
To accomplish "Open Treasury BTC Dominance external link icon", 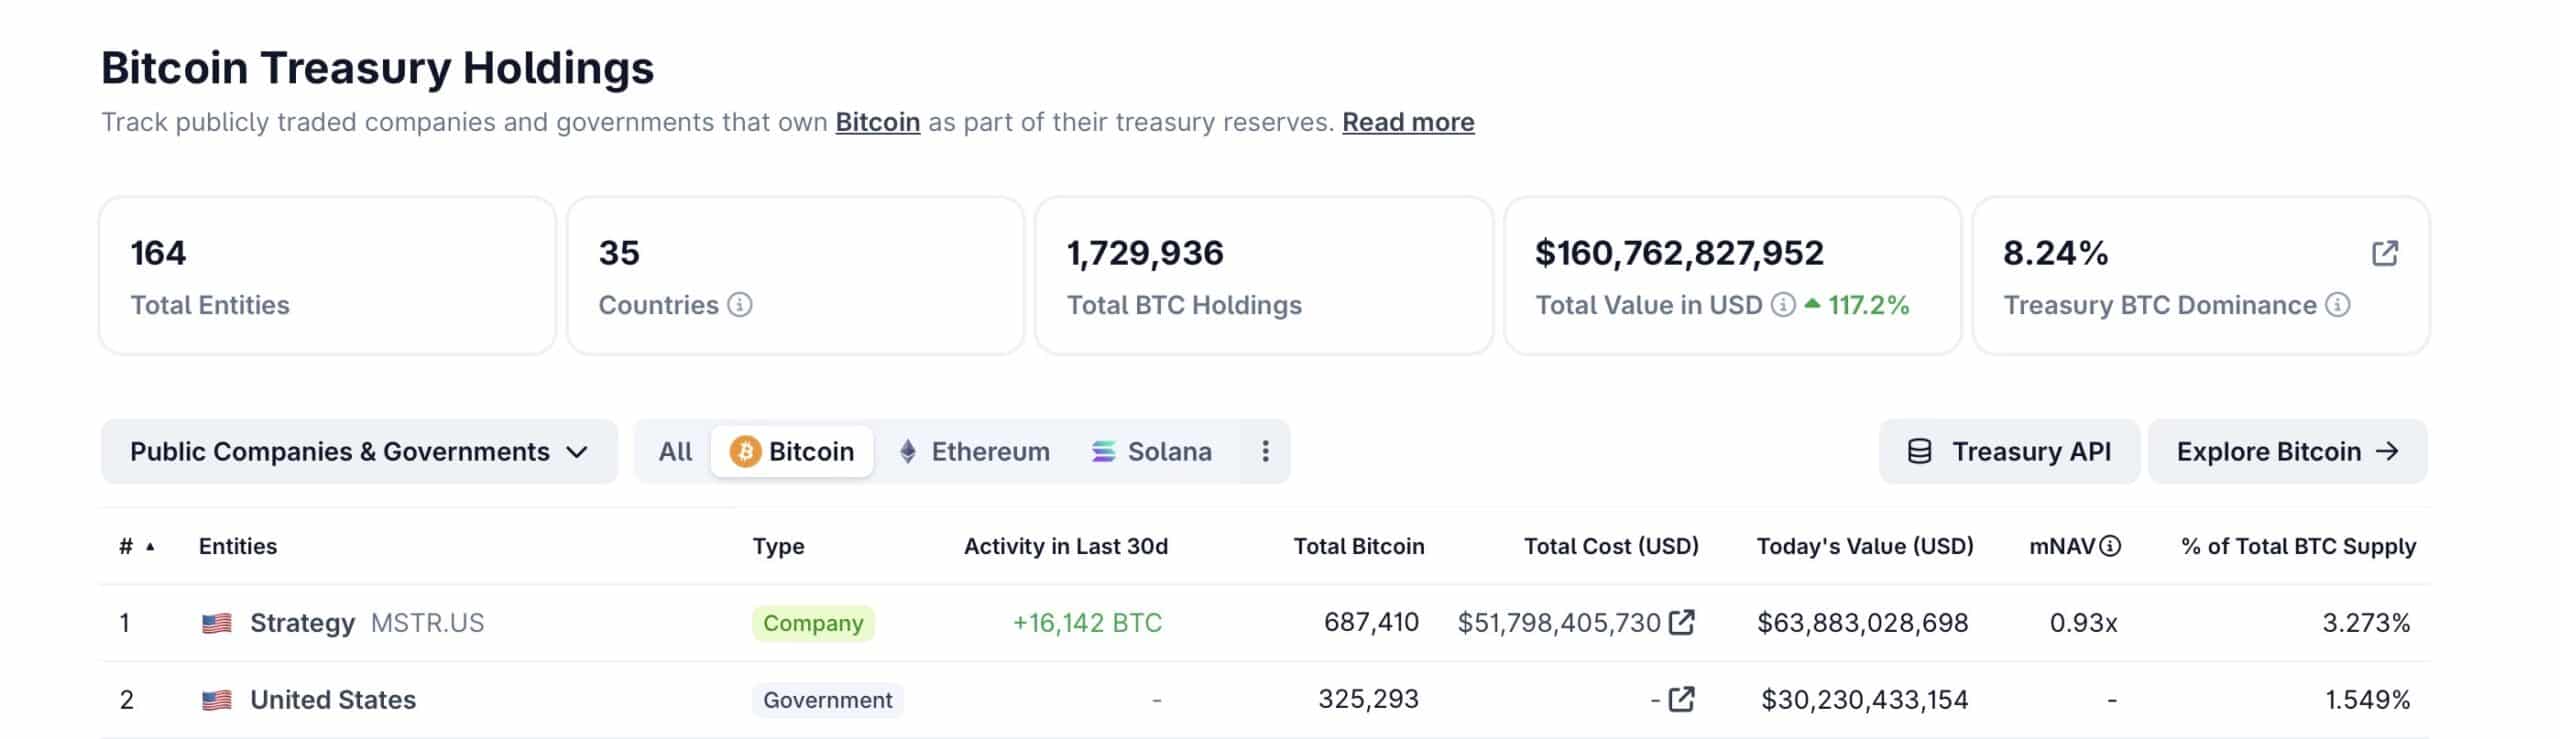I will pyautogui.click(x=2384, y=253).
